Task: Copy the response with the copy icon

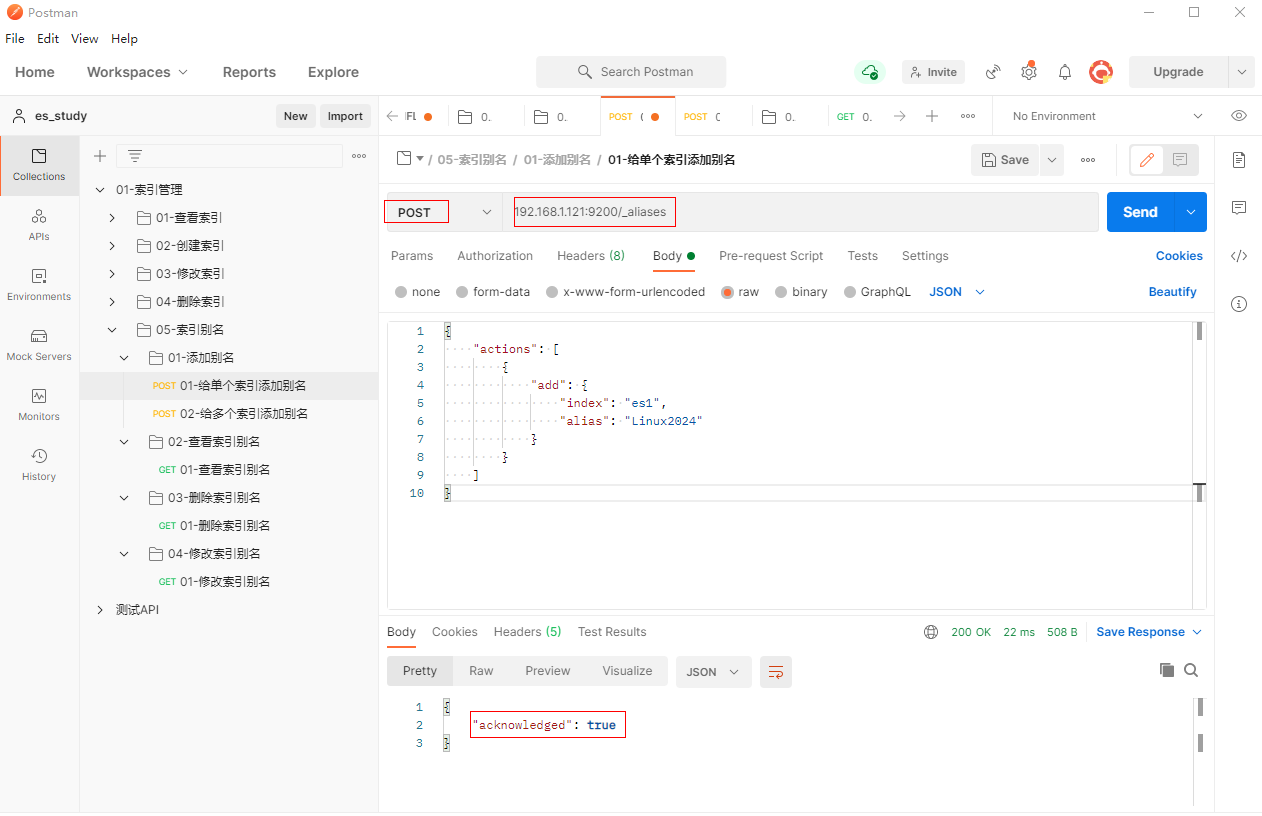Action: tap(1166, 670)
